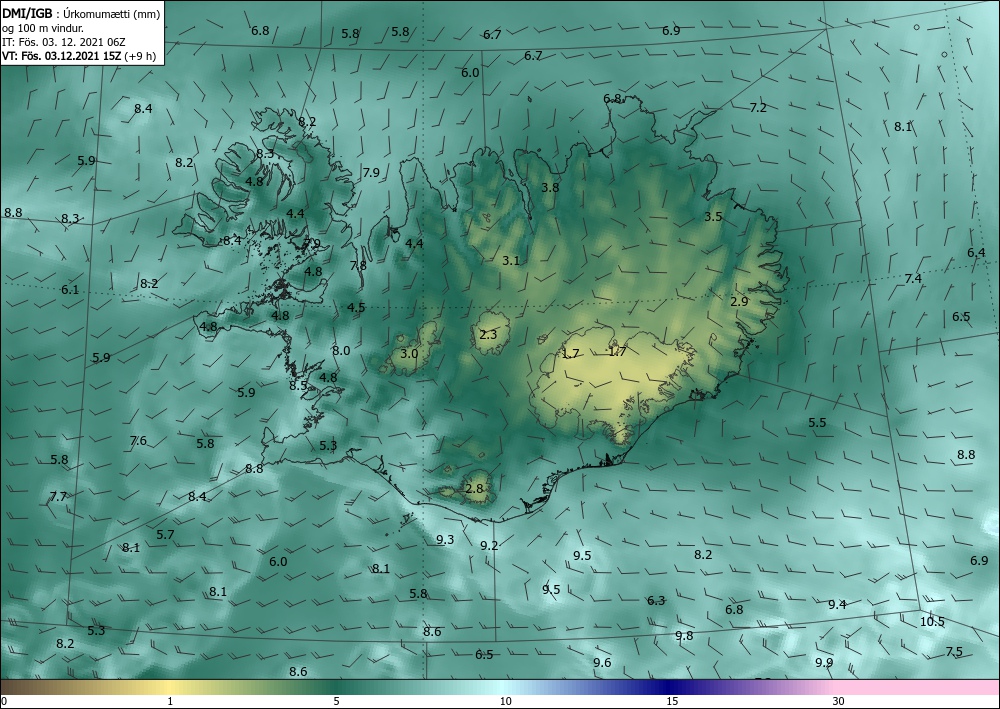Select the 2.9 value label

pos(739,302)
